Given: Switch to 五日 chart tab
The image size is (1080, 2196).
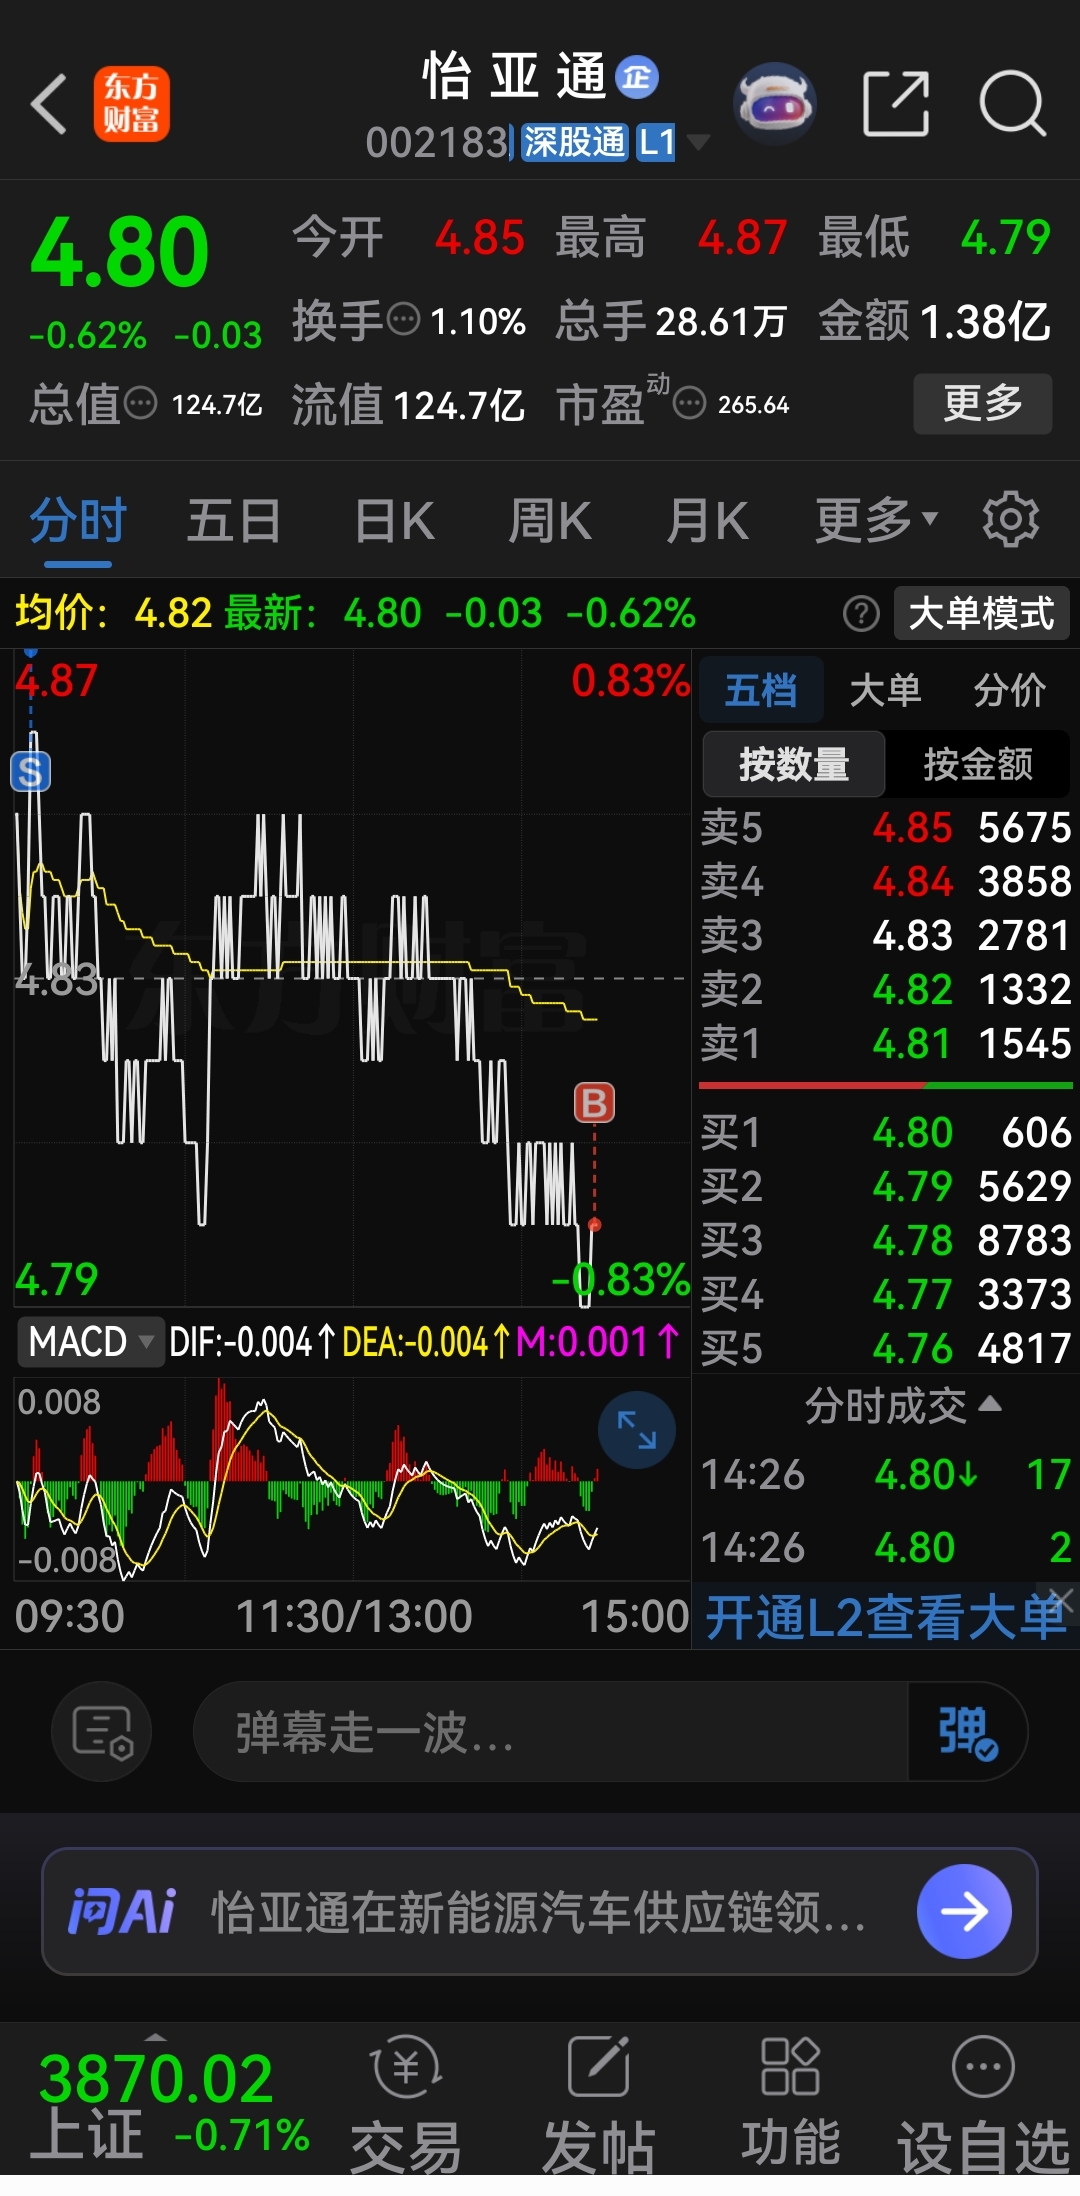Looking at the screenshot, I should tap(234, 520).
